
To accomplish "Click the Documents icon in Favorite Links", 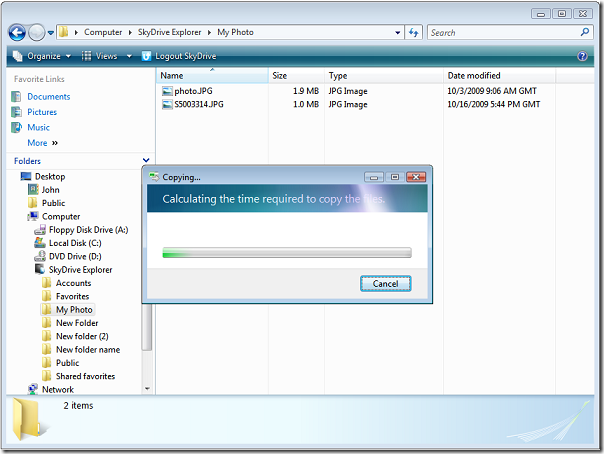I will tap(16, 97).
